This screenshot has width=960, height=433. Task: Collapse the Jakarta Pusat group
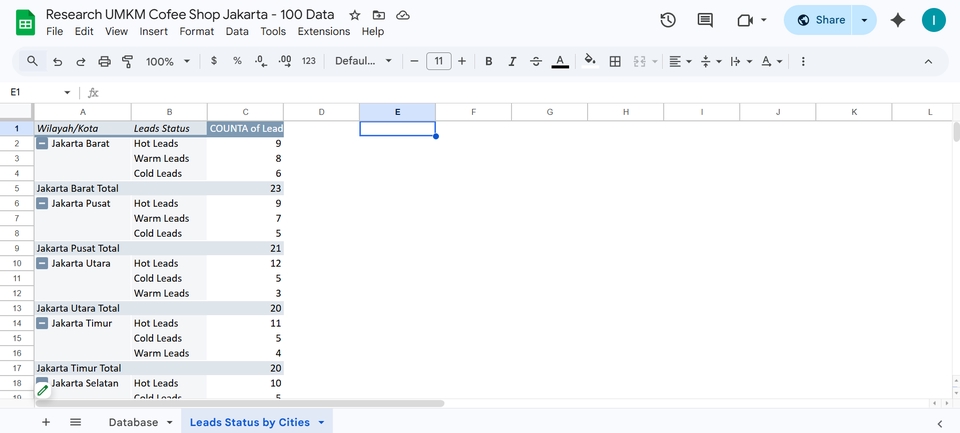pos(42,204)
